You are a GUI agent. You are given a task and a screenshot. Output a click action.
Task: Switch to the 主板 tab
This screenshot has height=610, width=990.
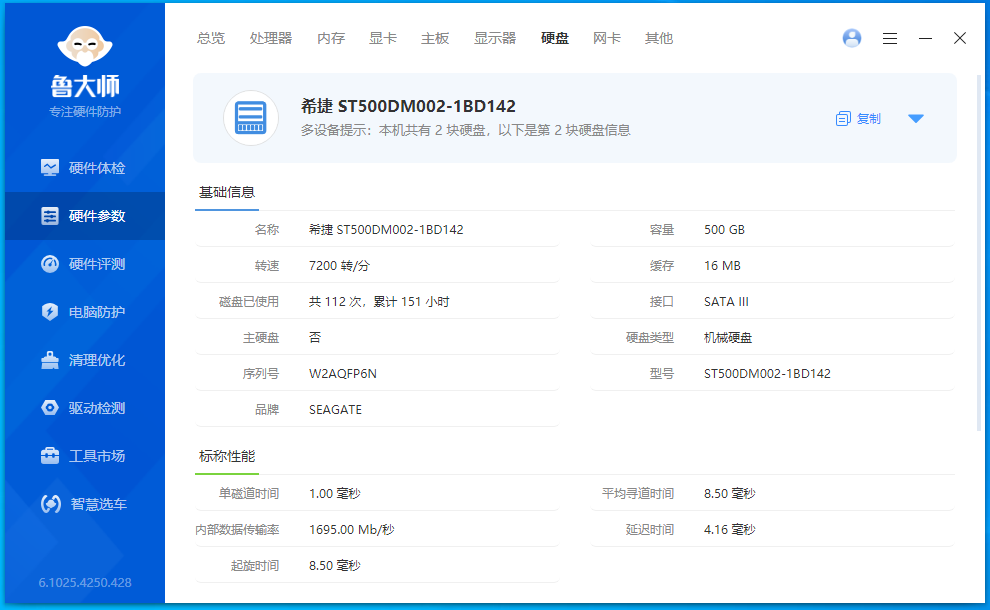(x=435, y=39)
